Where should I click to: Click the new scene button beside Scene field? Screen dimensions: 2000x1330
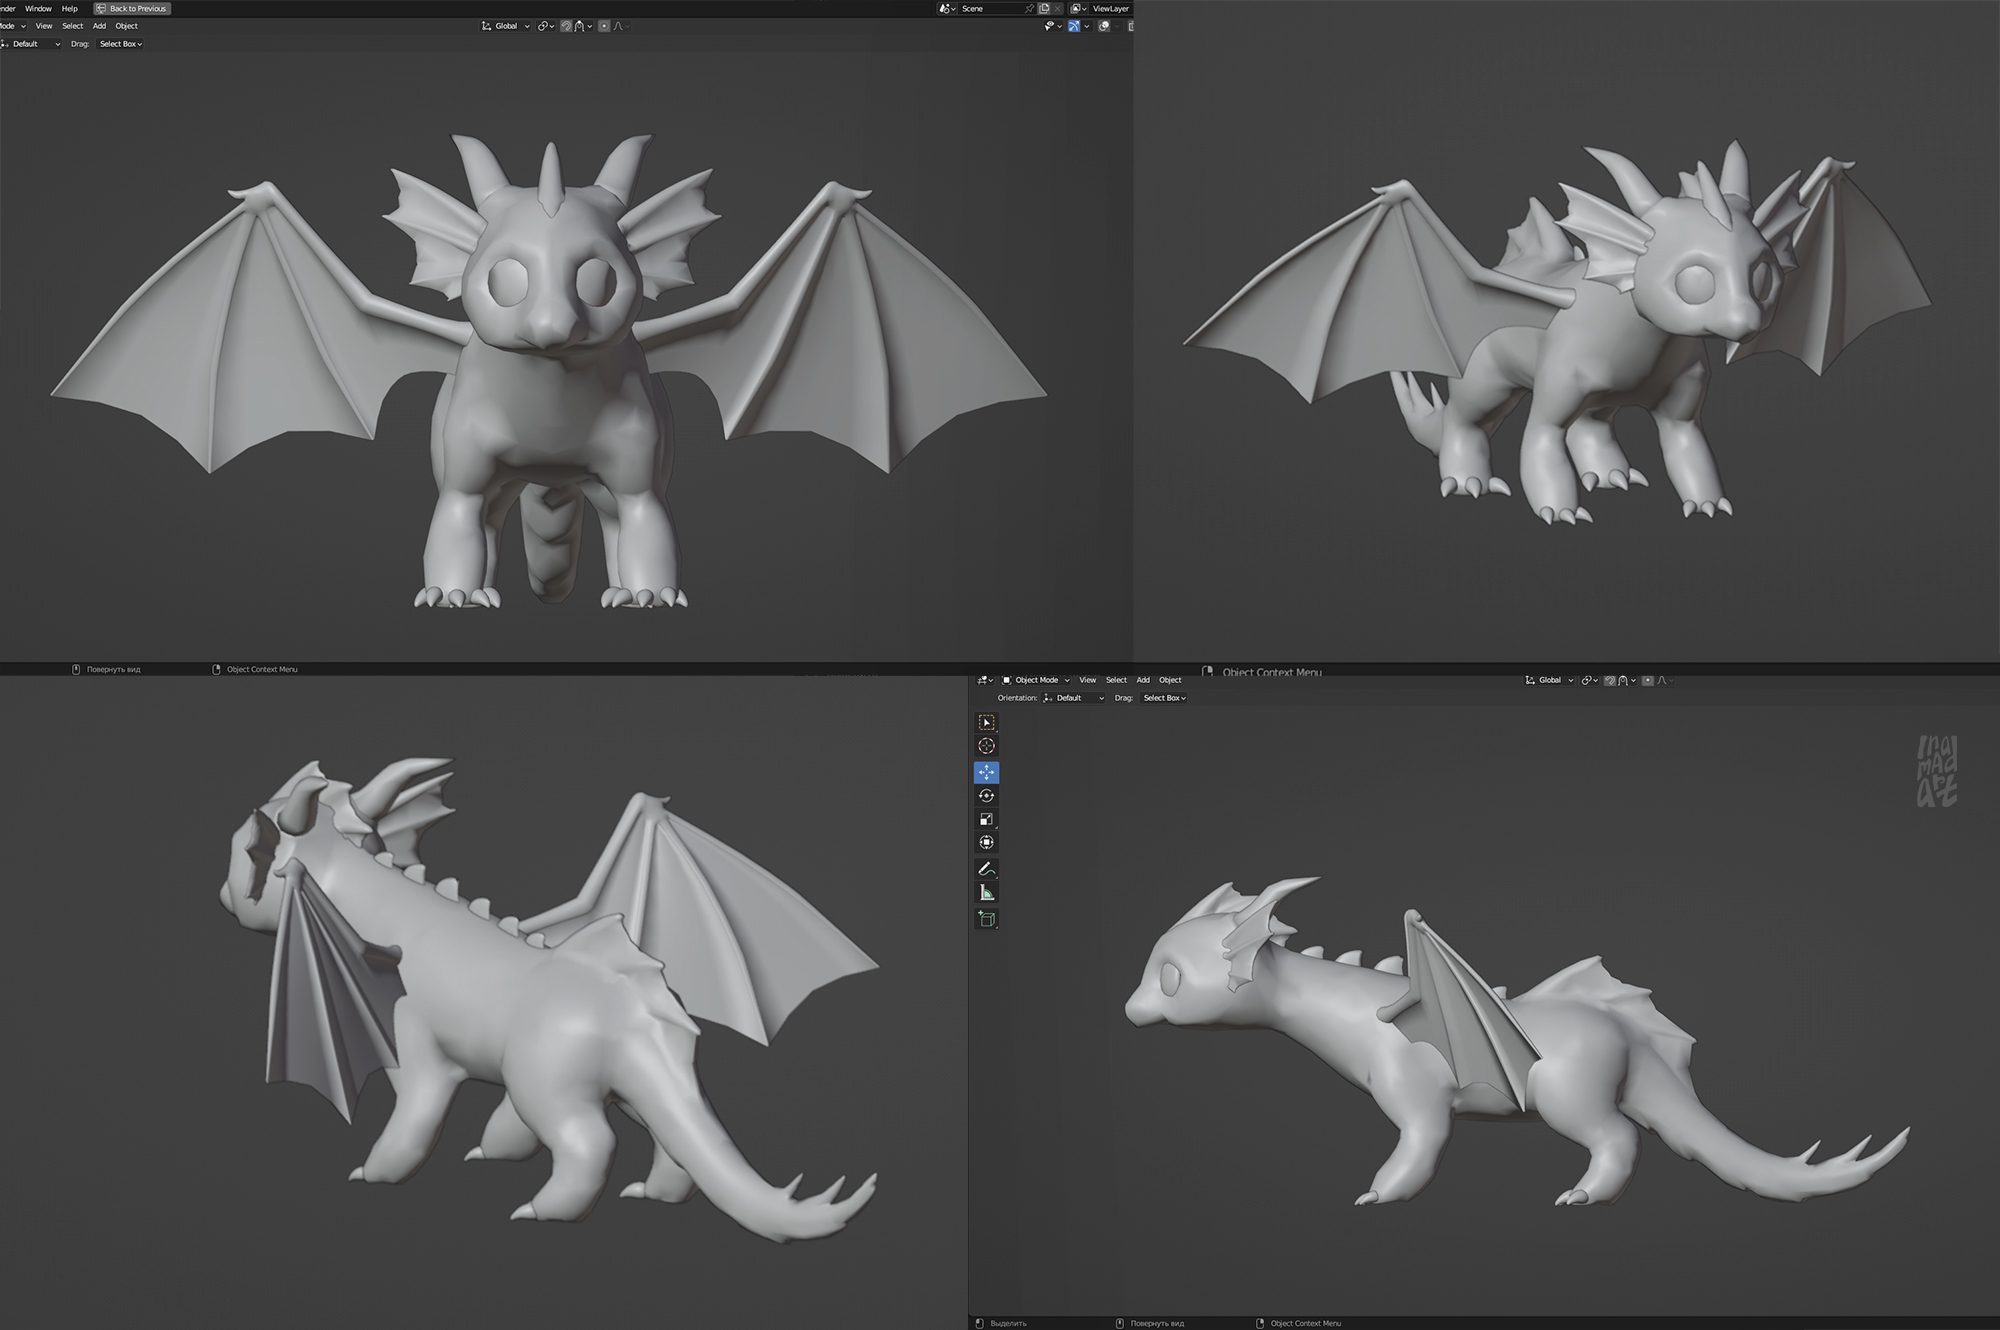[1044, 8]
